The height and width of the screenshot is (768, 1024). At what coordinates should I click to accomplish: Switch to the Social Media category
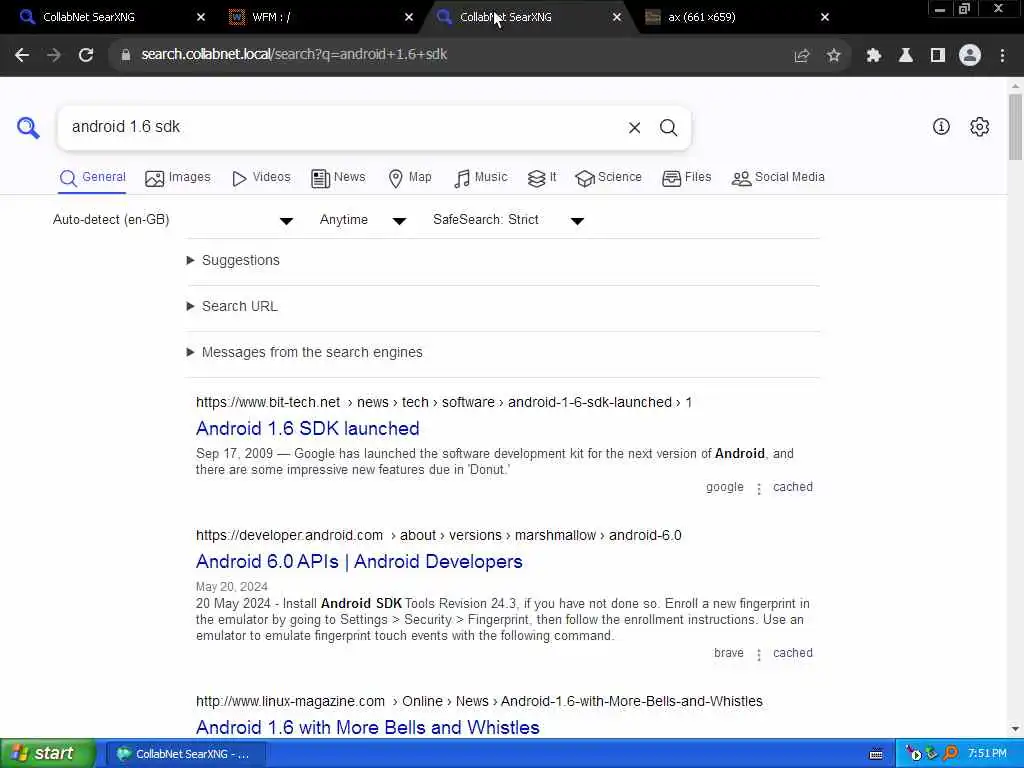click(778, 178)
